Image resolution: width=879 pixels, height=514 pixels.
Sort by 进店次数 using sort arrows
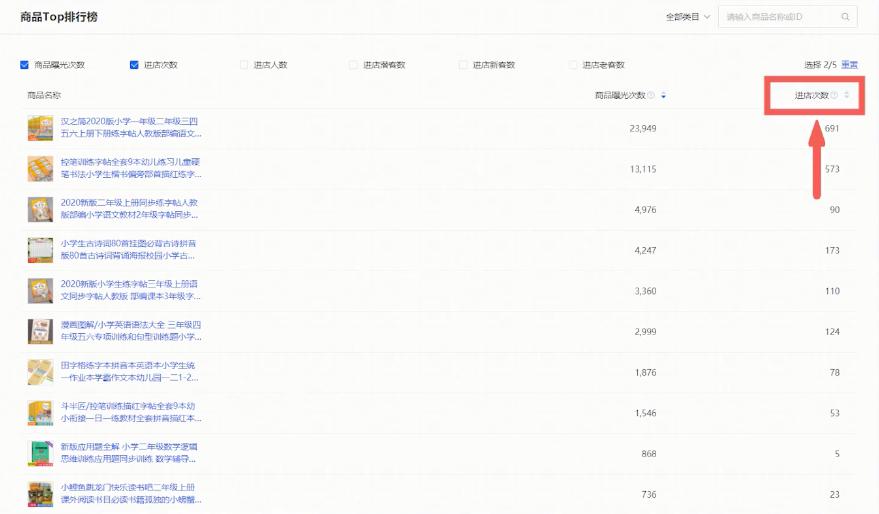pos(846,95)
